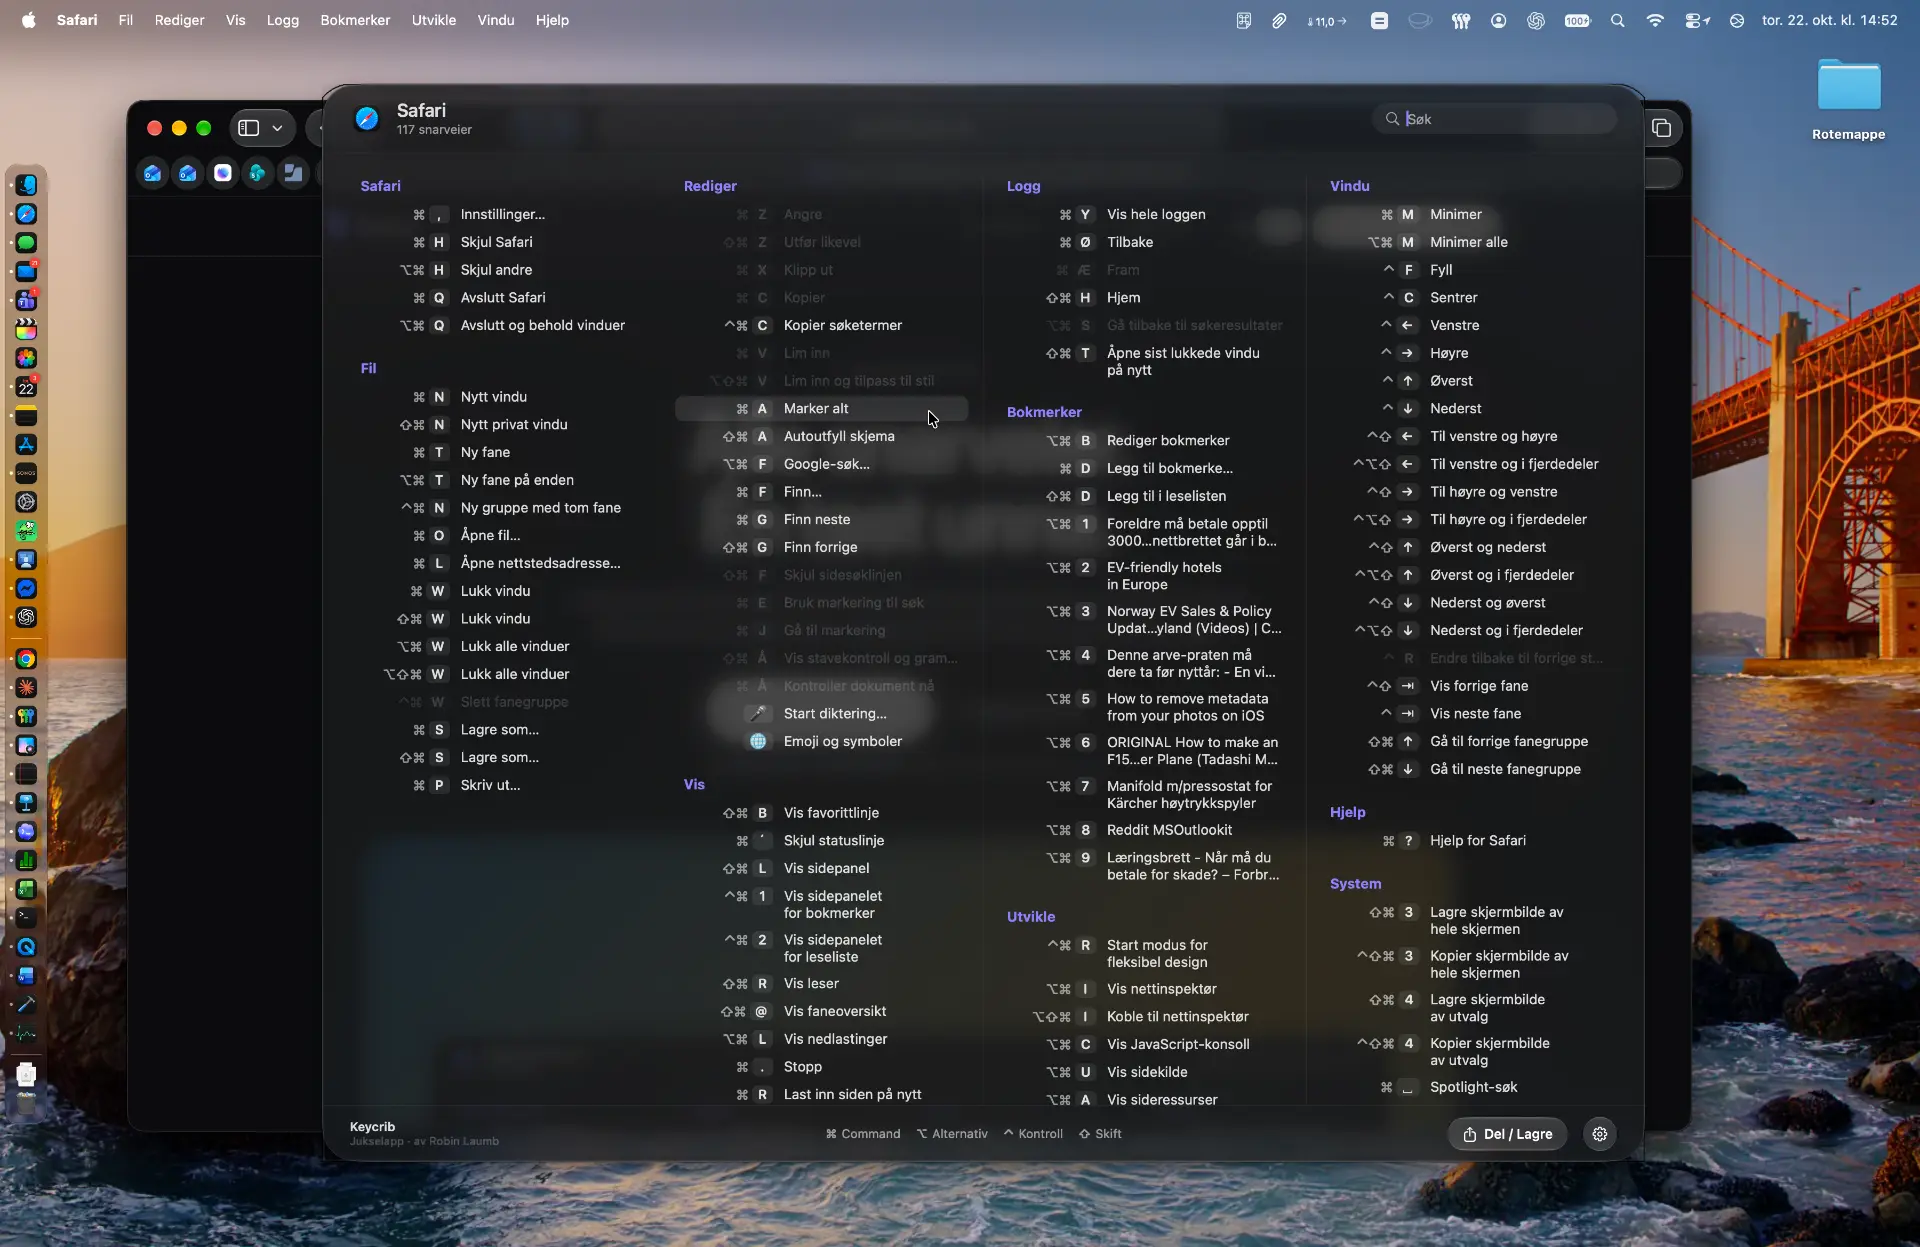The image size is (1920, 1247).
Task: Open the Vindu menu in menu bar
Action: [496, 20]
